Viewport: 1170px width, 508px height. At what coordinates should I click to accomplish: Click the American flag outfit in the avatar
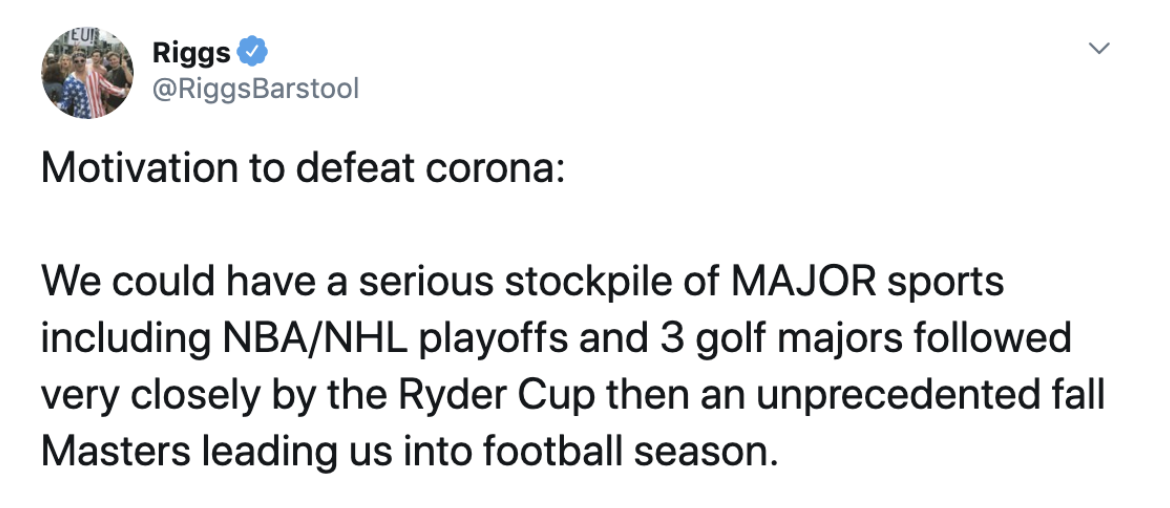87,91
